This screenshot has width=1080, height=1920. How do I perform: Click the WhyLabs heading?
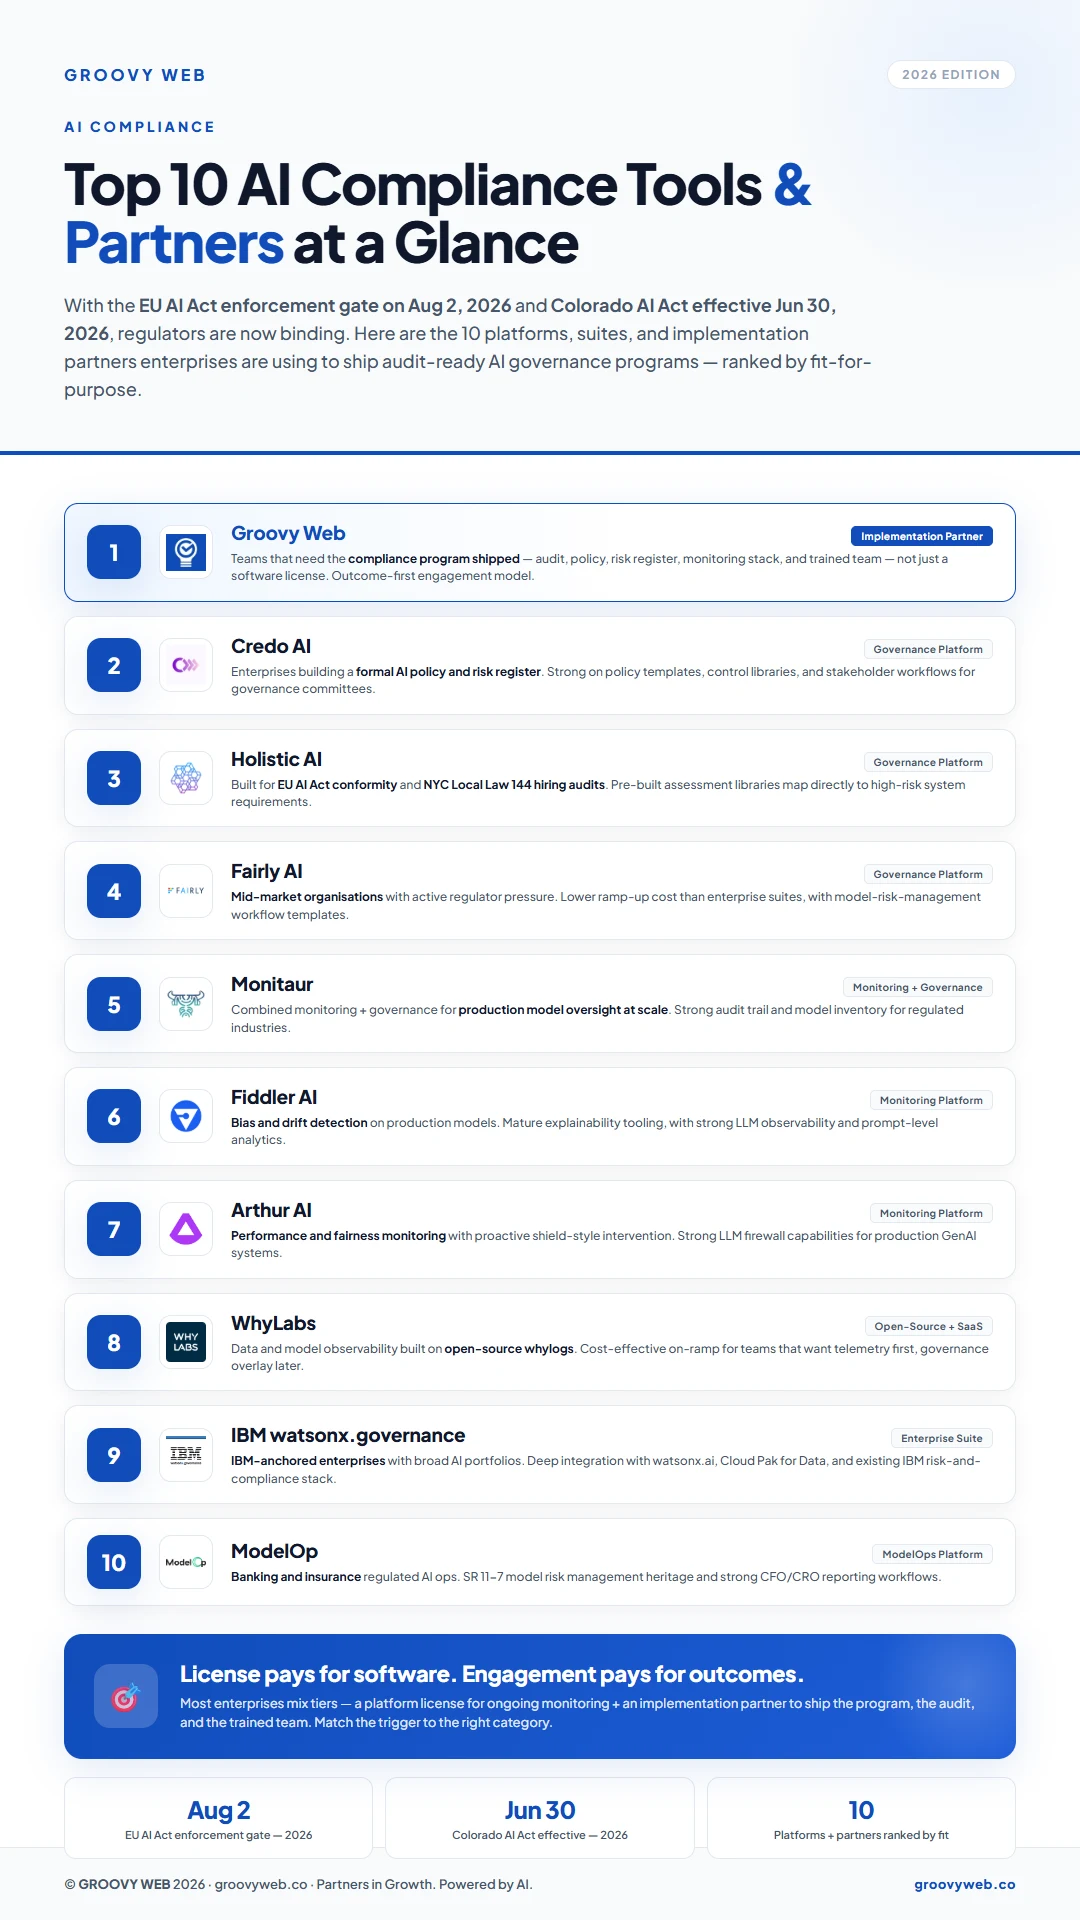(x=273, y=1323)
